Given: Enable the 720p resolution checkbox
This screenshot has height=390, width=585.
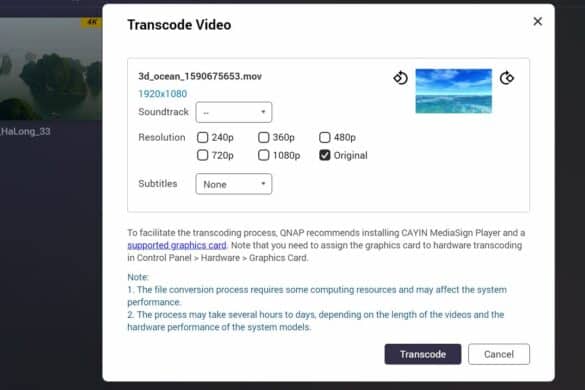Looking at the screenshot, I should click(x=202, y=155).
